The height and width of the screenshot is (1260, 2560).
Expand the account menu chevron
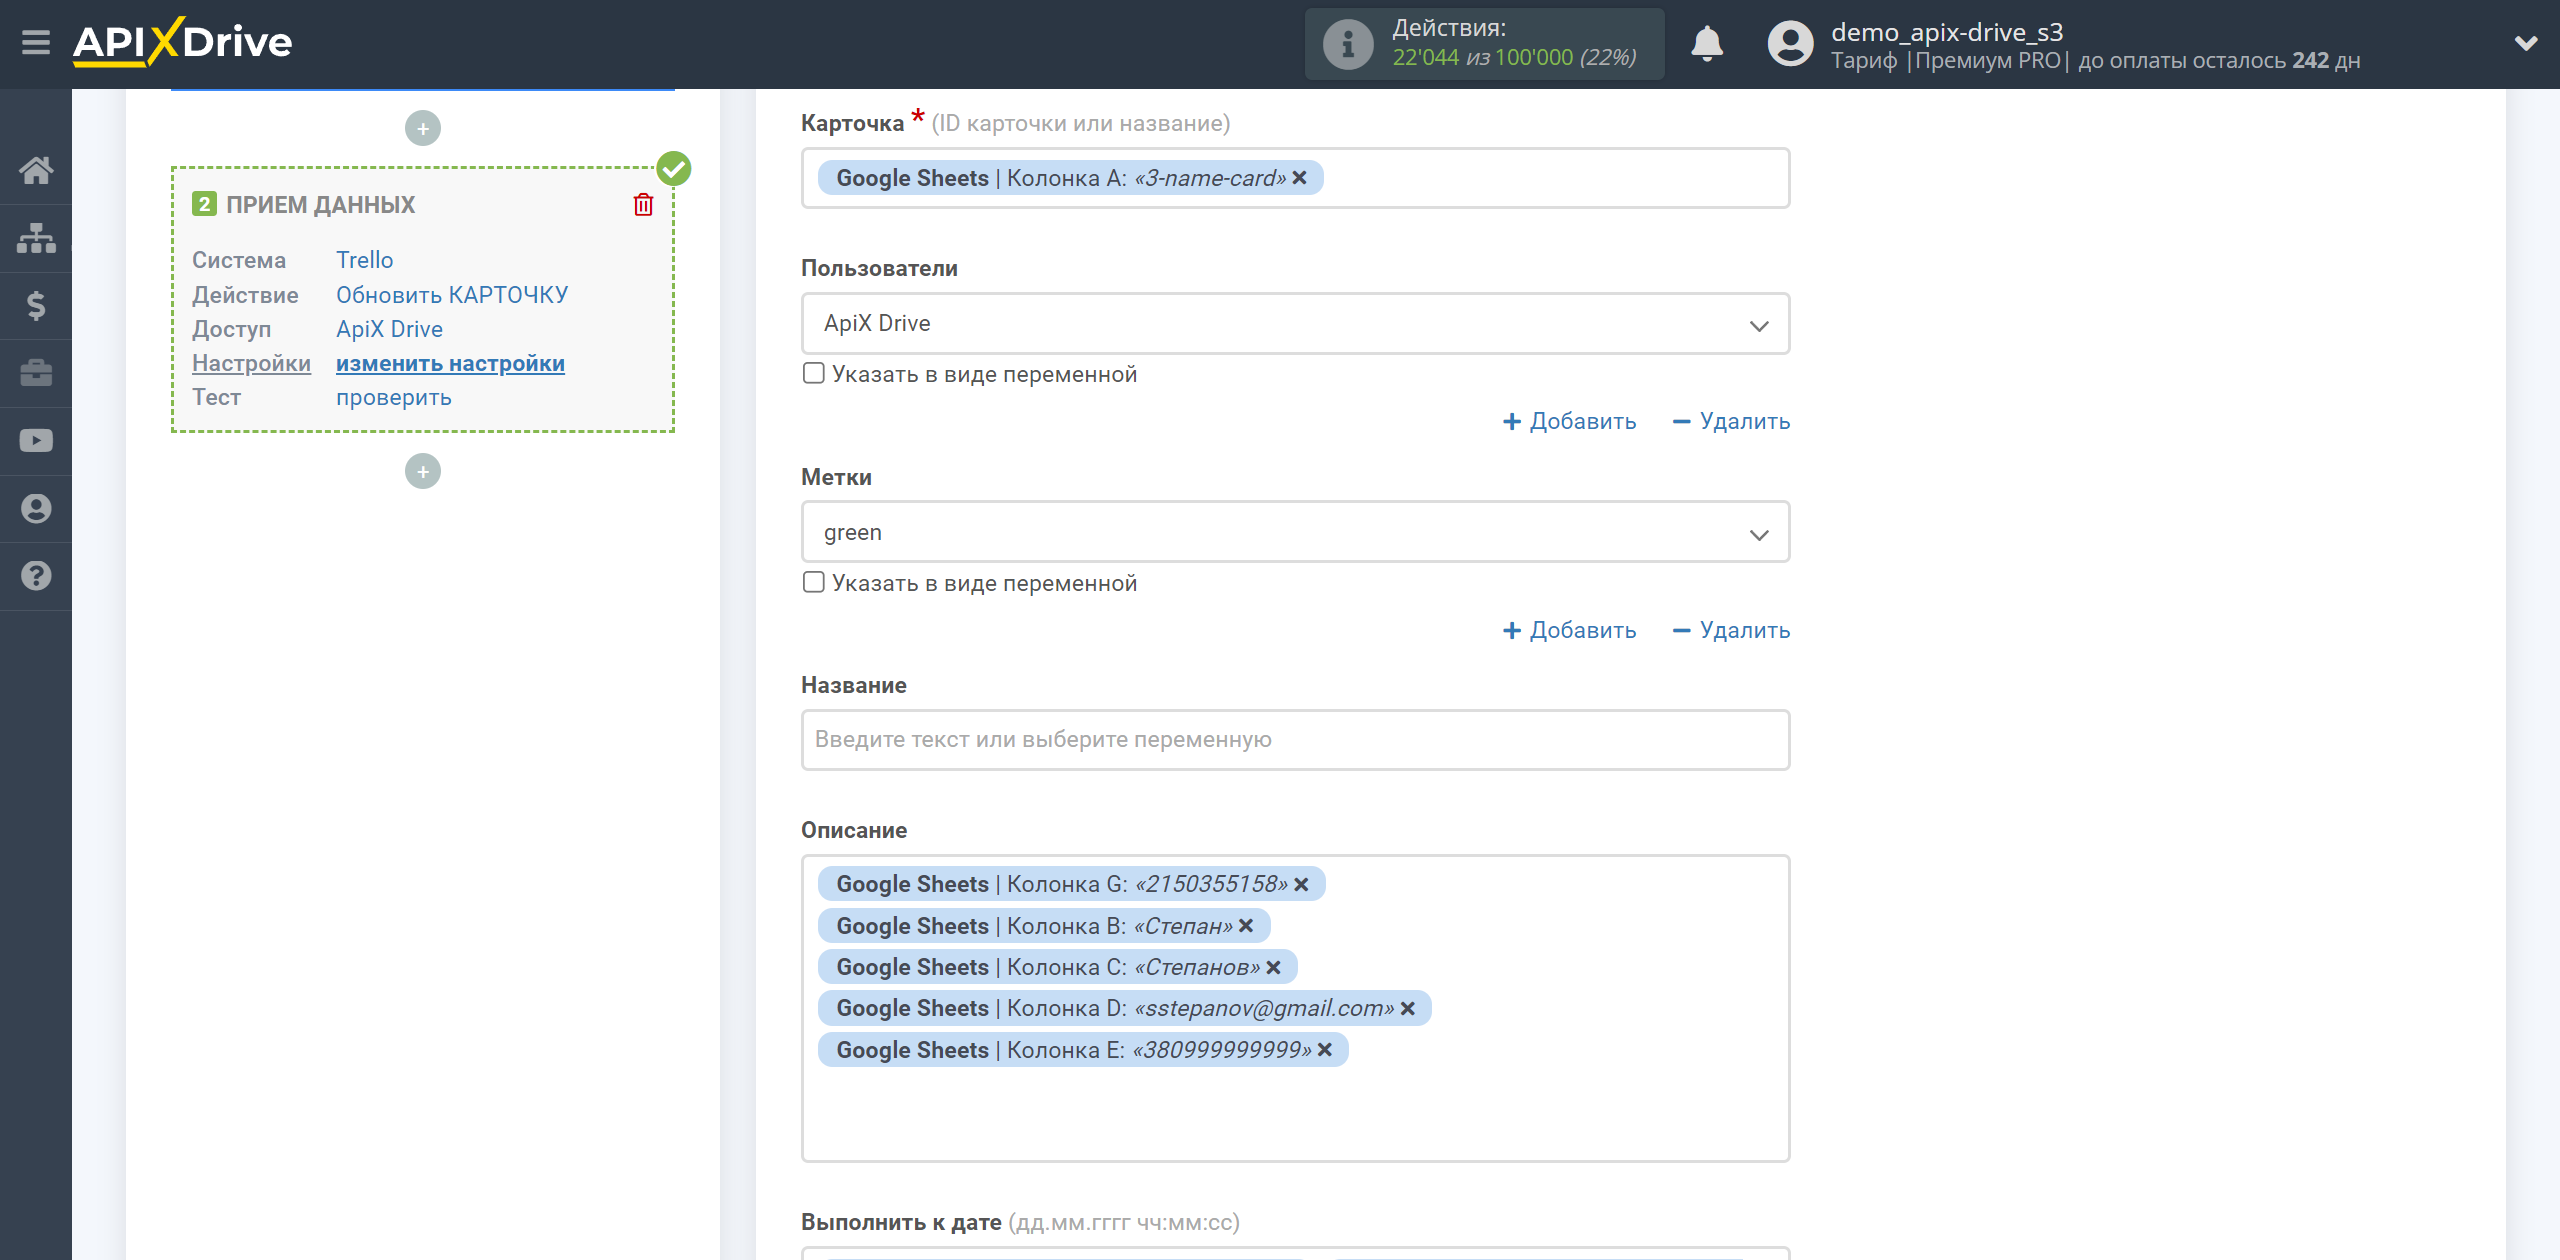pyautogui.click(x=2526, y=43)
